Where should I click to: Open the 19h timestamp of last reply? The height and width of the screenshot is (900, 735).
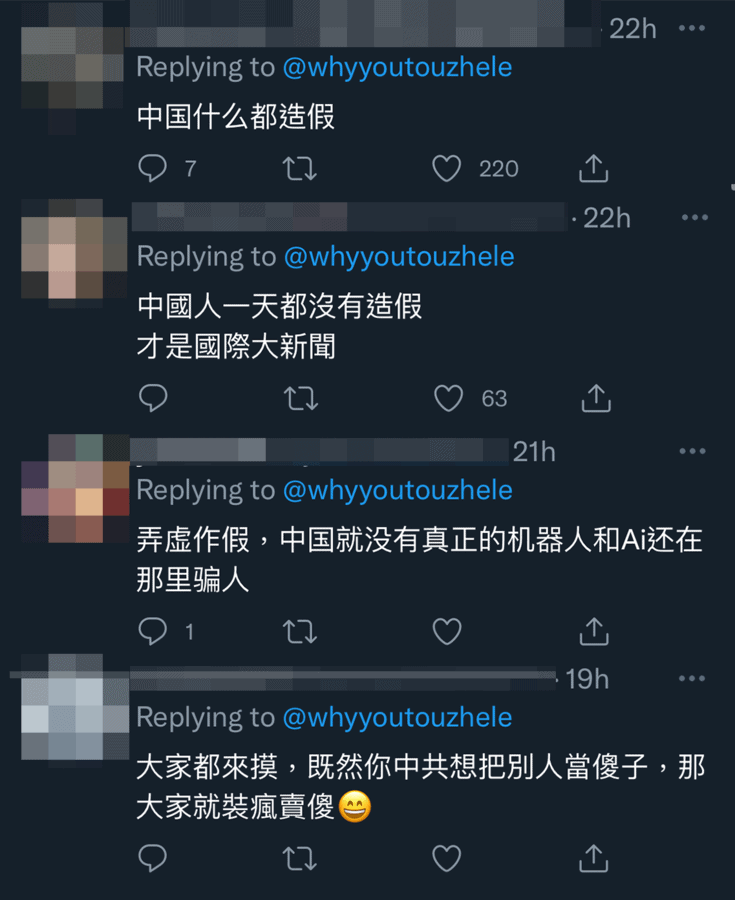(587, 679)
